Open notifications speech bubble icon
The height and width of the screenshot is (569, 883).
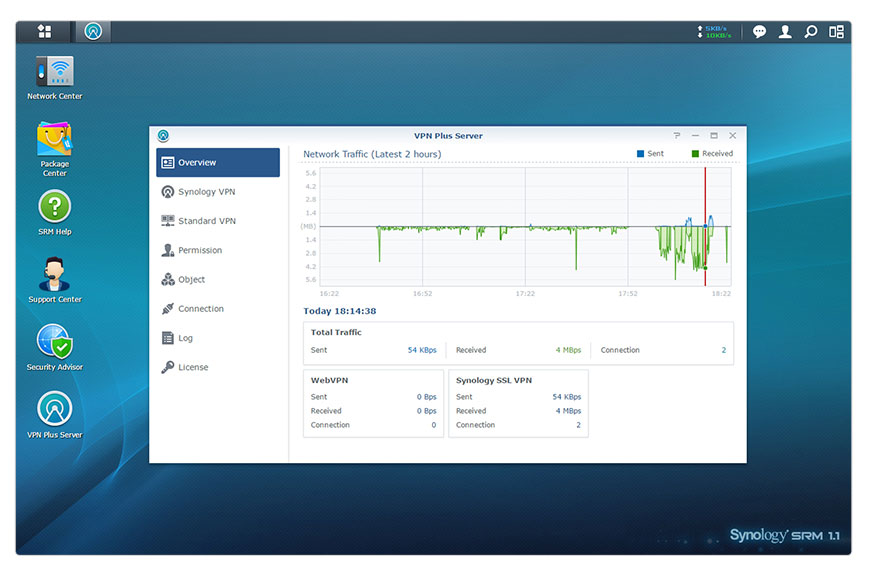[760, 32]
